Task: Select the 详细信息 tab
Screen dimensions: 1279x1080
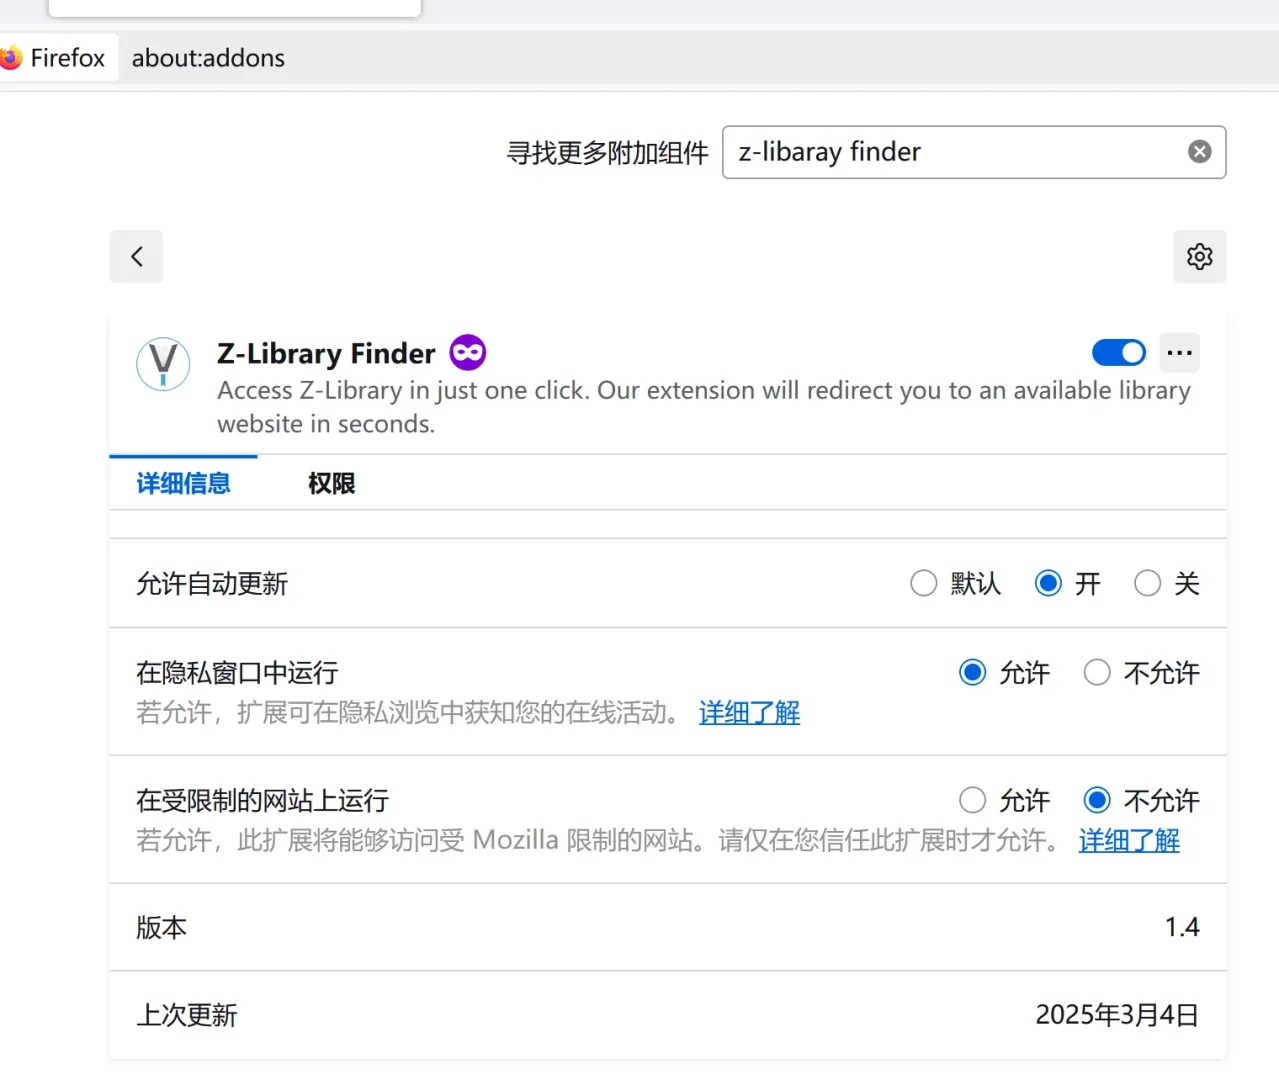Action: point(183,484)
